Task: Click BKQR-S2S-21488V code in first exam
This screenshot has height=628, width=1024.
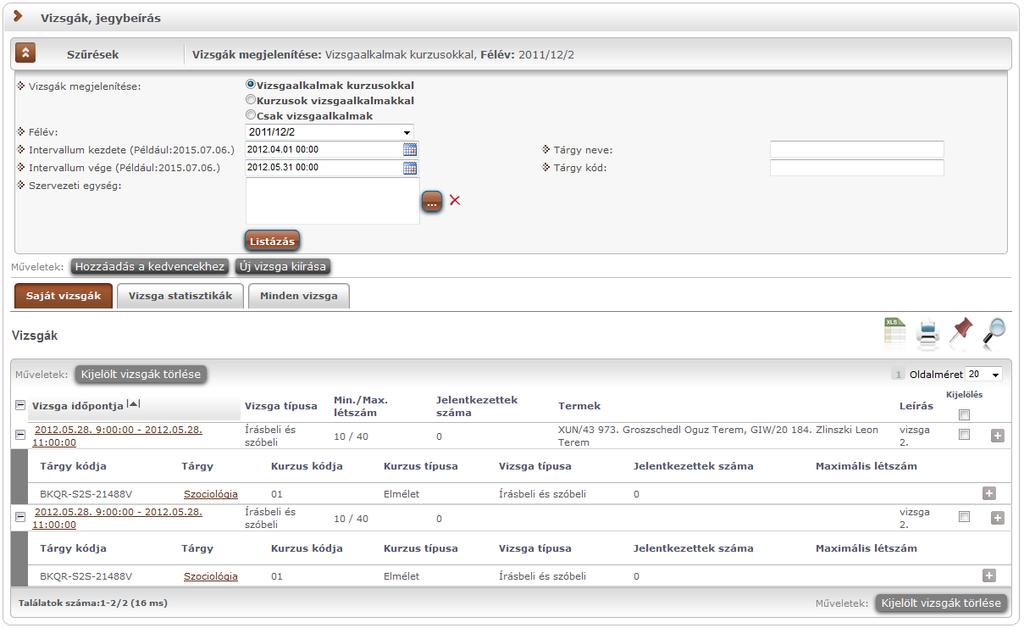Action: pos(86,494)
